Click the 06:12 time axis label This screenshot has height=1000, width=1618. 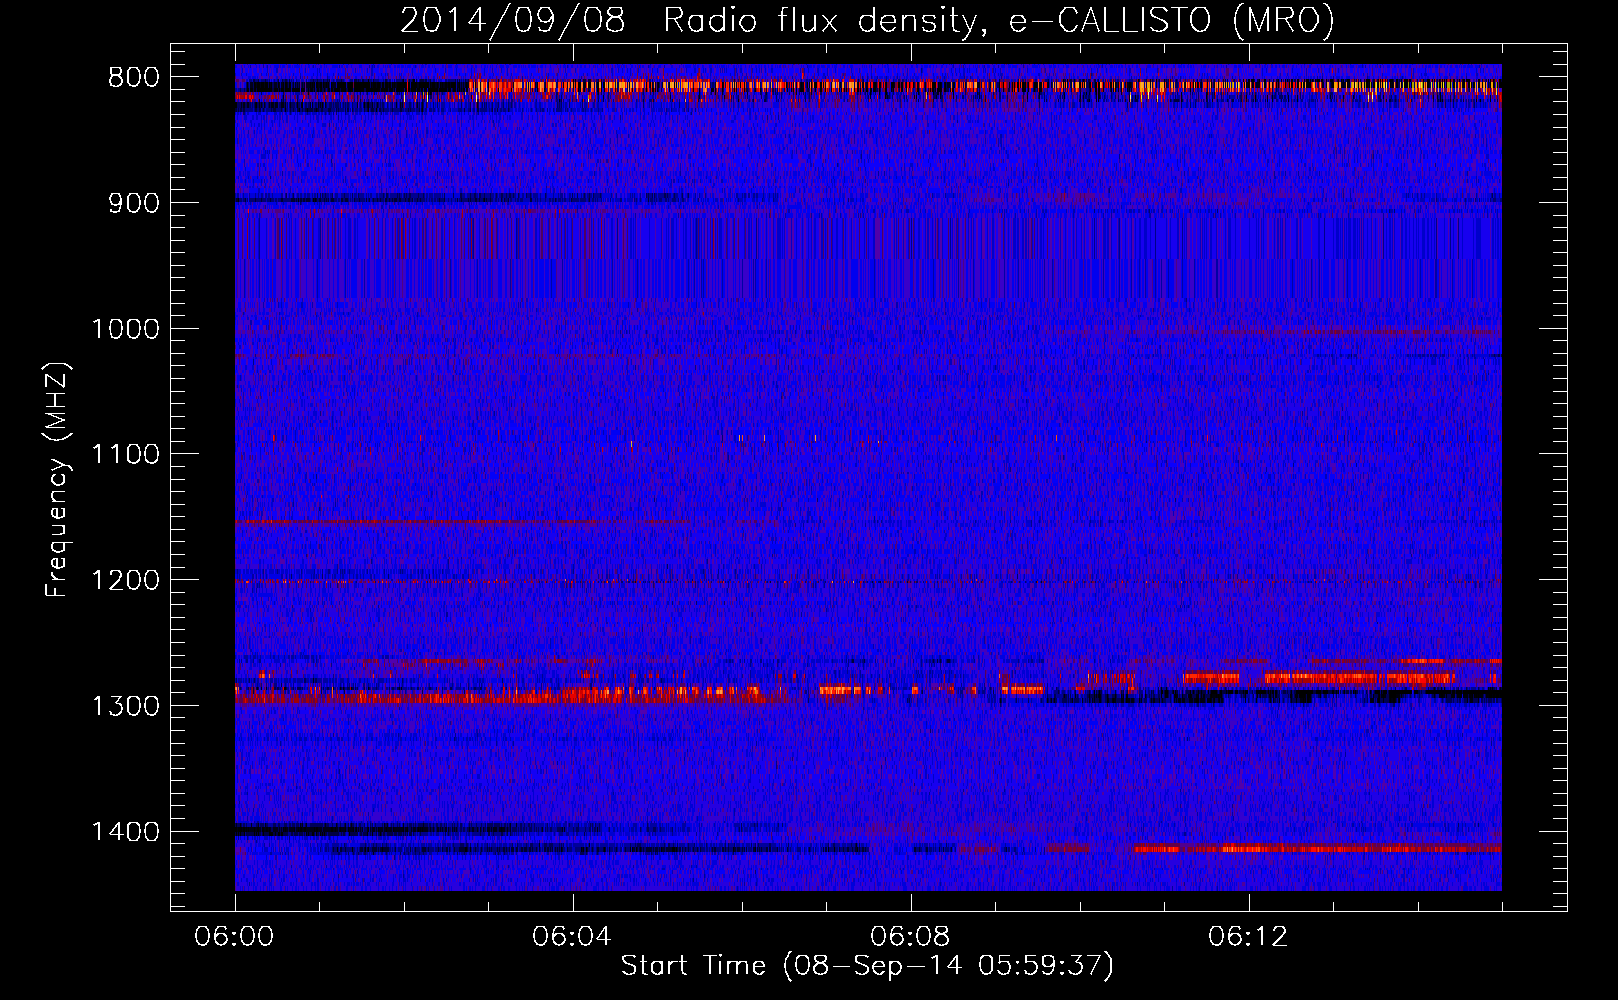point(1248,937)
